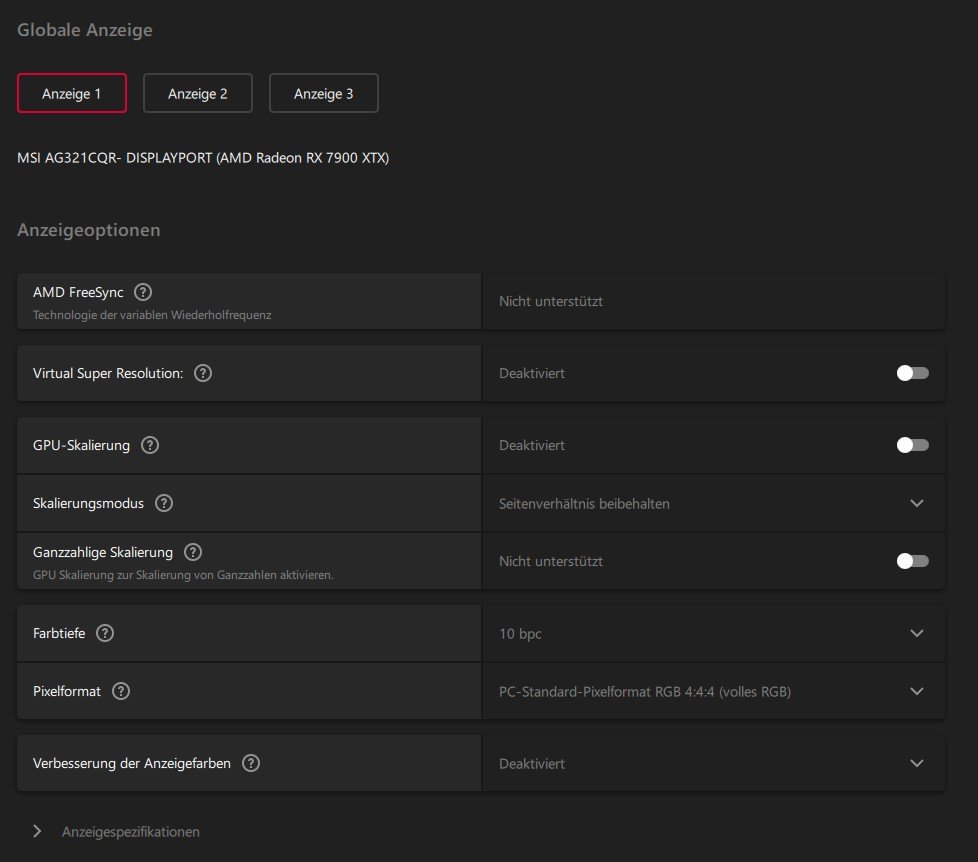Switch to Anzeige 2
This screenshot has height=862, width=978.
click(x=198, y=94)
